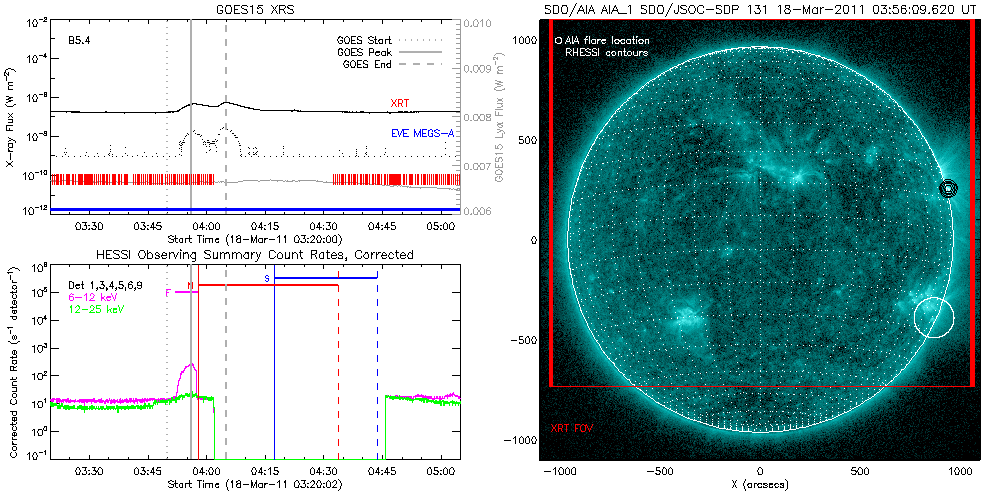
Task: Select the red XRT label in GOES plot
Action: pos(401,103)
